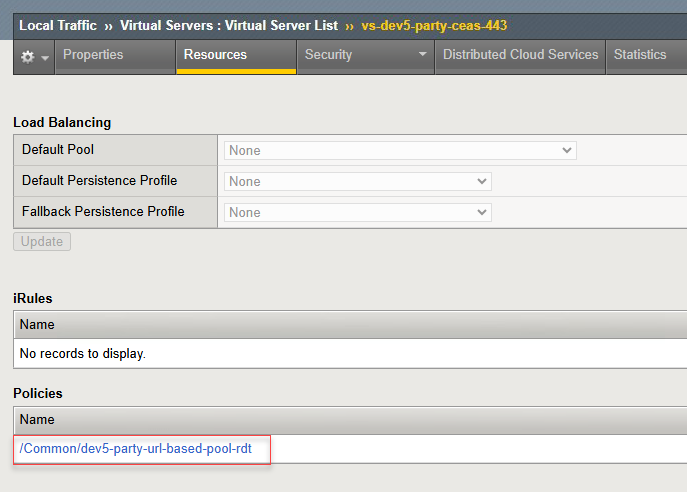
Task: Switch to the Resources tab
Action: [215, 55]
